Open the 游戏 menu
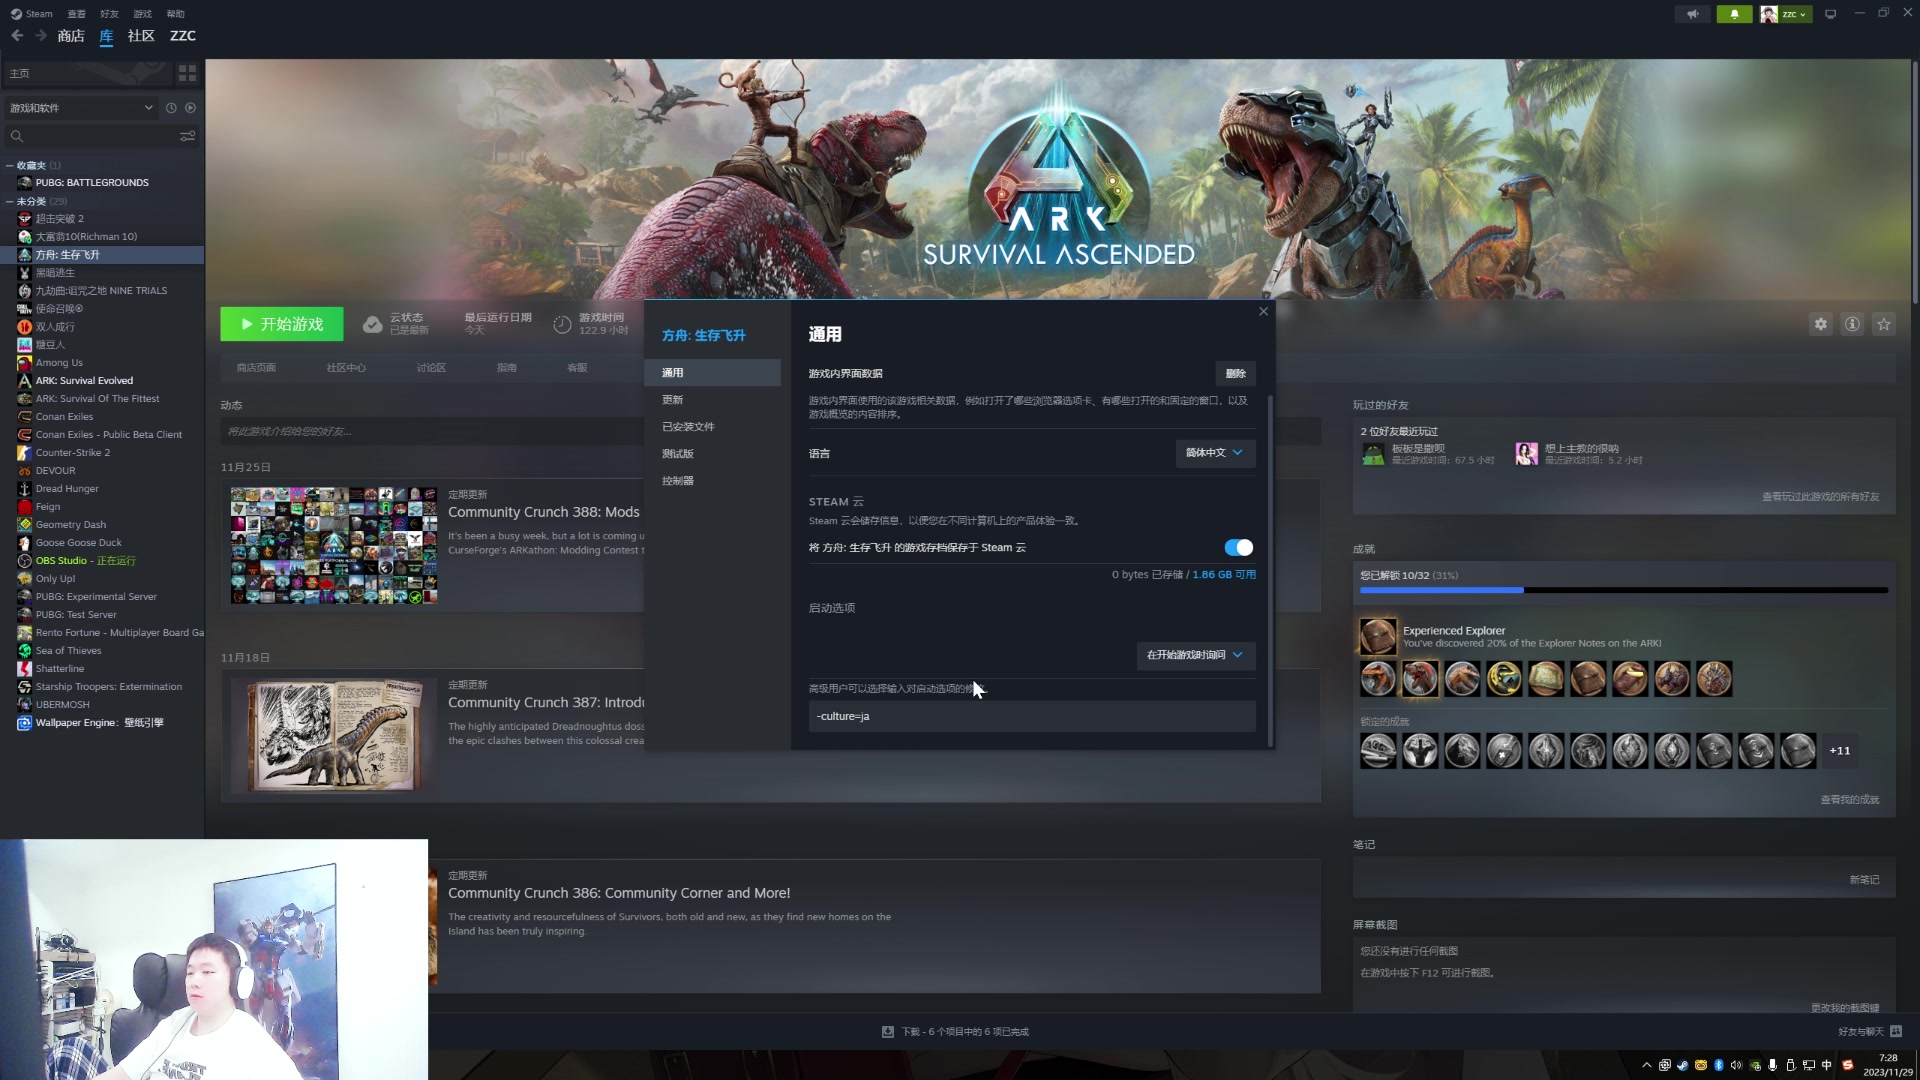The width and height of the screenshot is (1920, 1080). (x=143, y=14)
